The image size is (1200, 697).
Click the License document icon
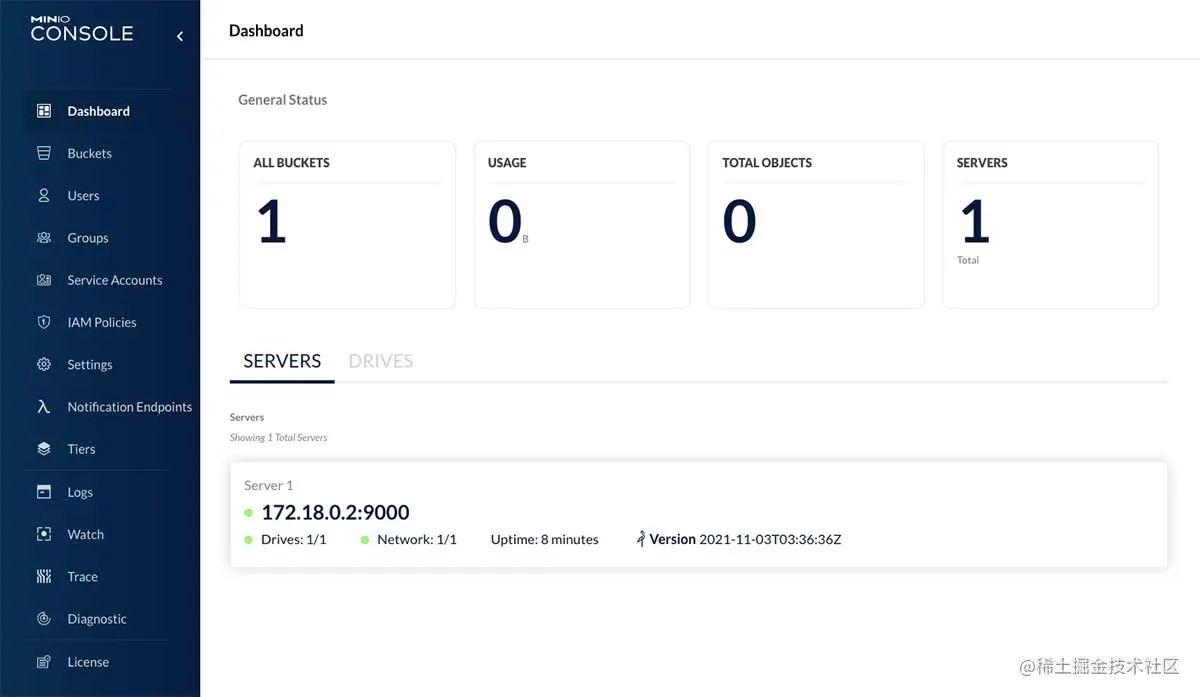43,662
